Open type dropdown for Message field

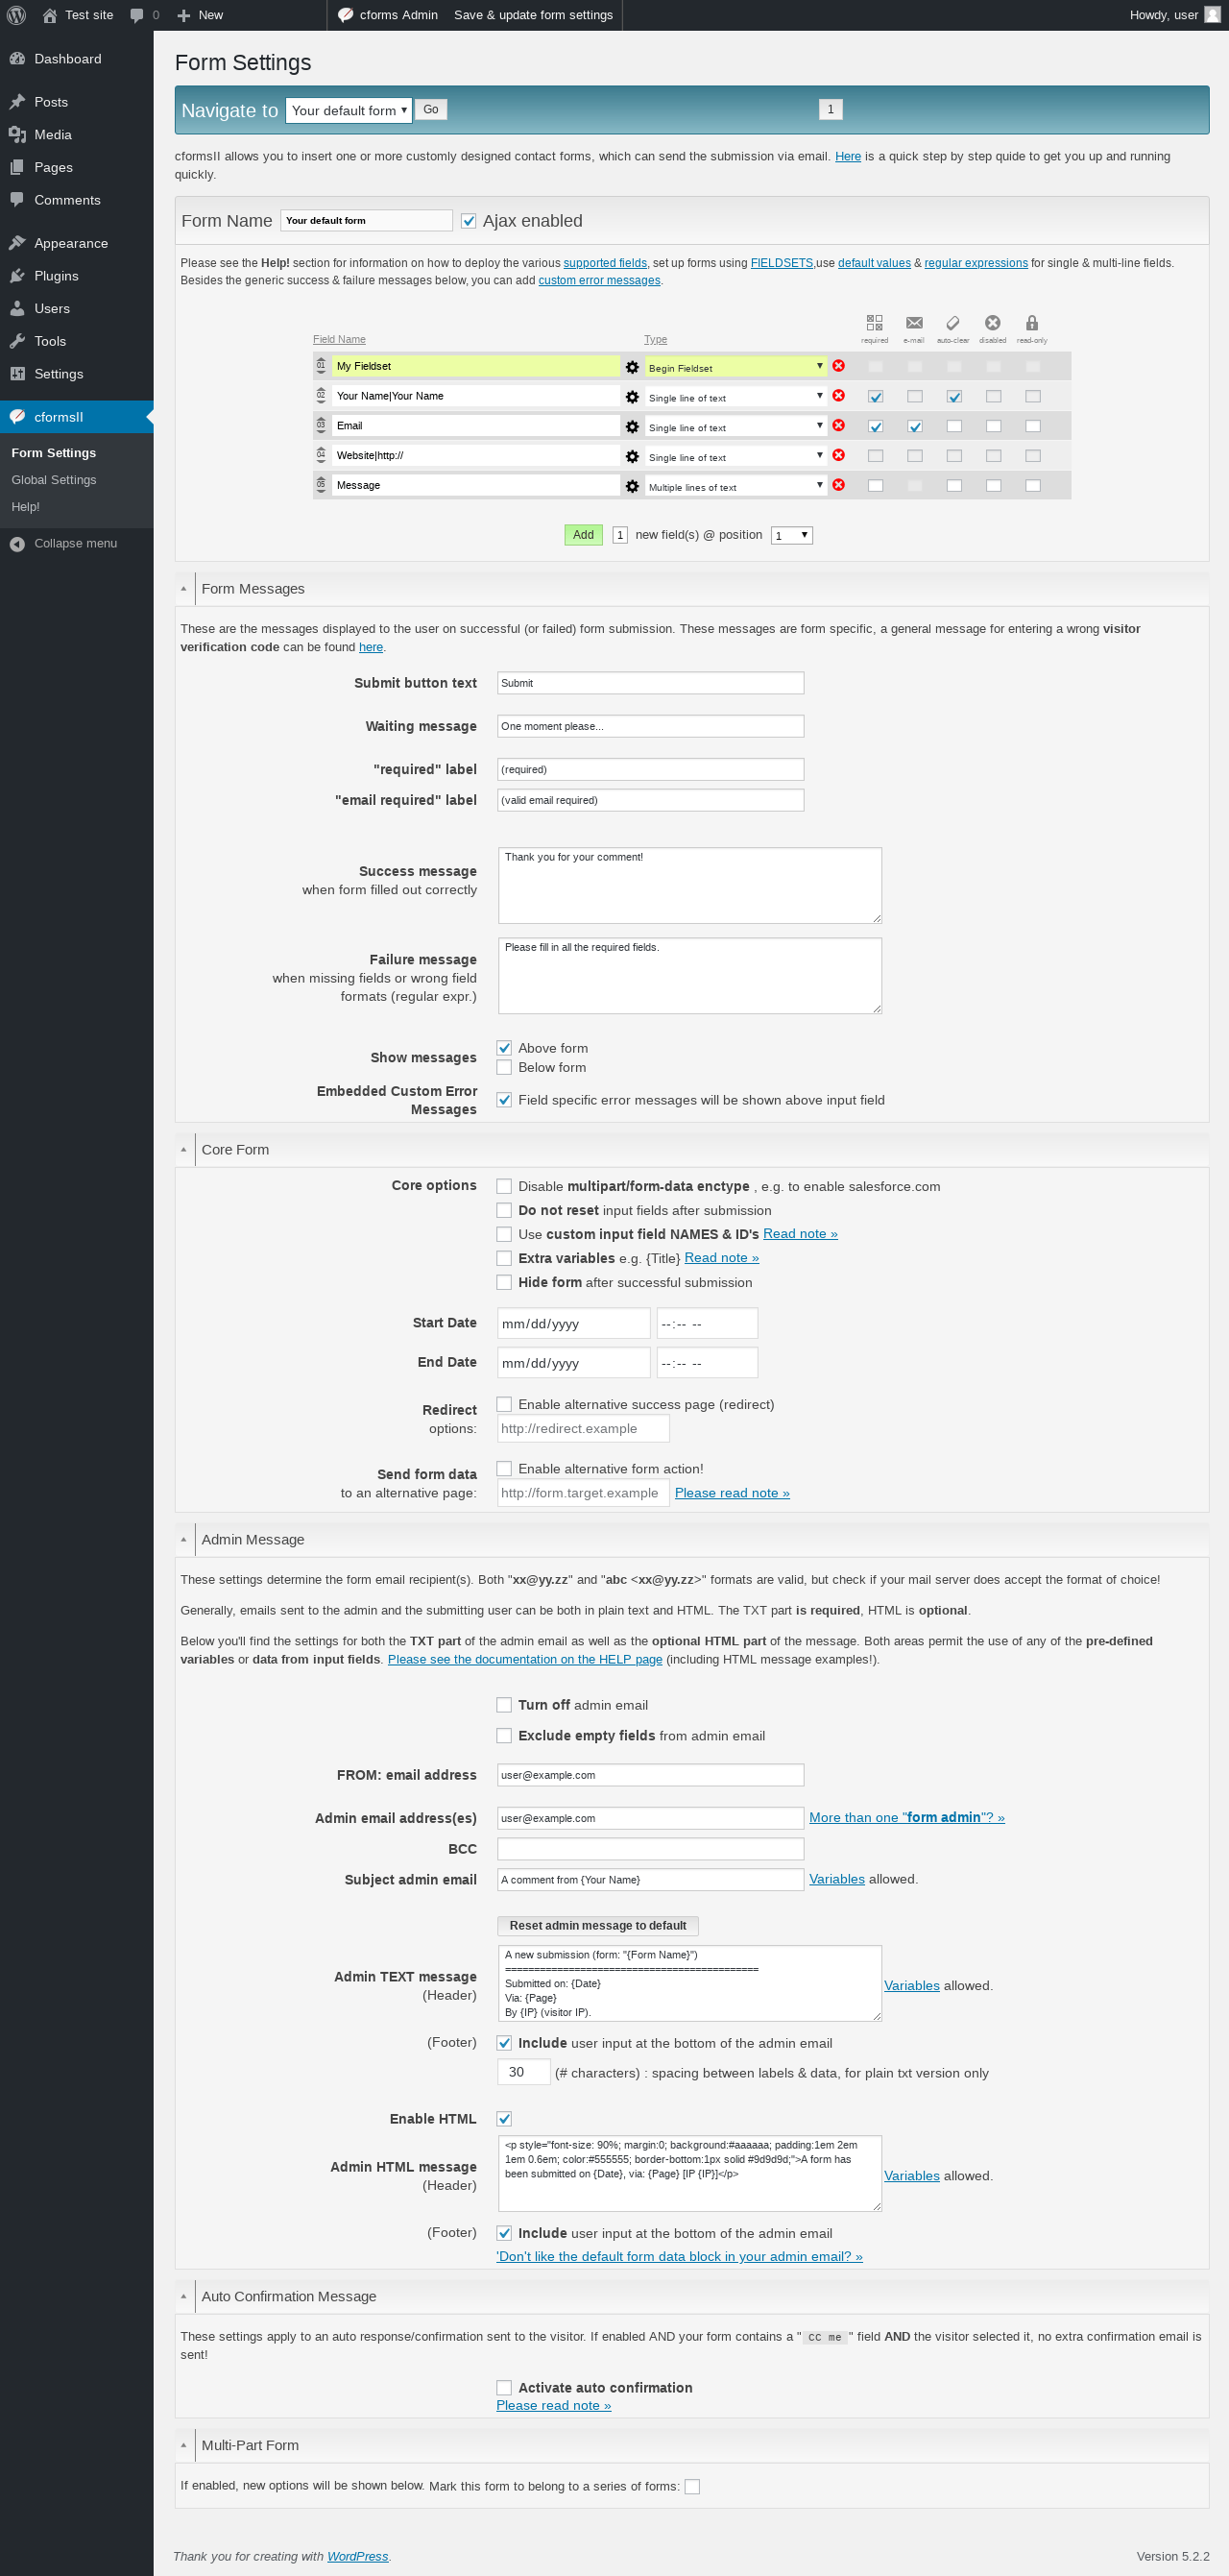[x=735, y=486]
